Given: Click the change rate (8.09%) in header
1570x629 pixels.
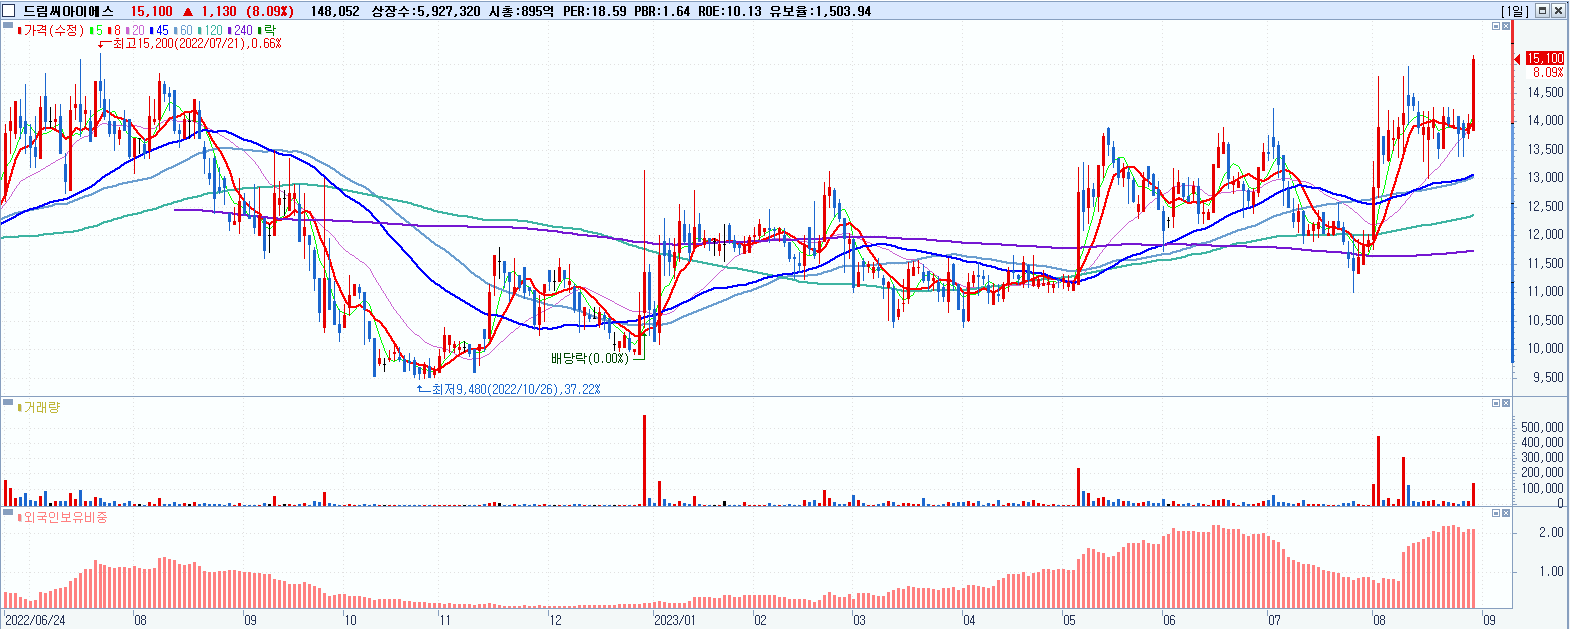Looking at the screenshot, I should tap(270, 11).
